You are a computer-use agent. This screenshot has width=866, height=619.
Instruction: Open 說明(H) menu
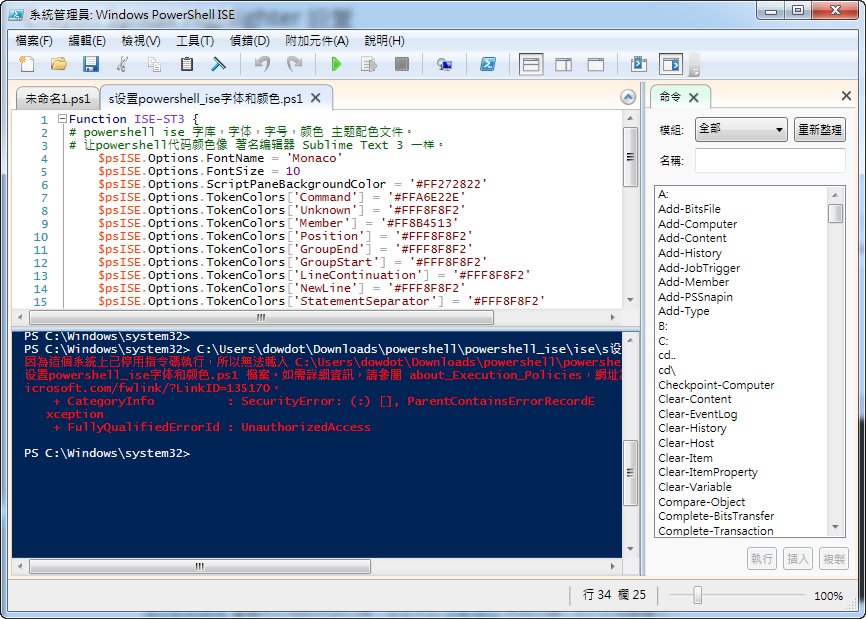[x=384, y=41]
